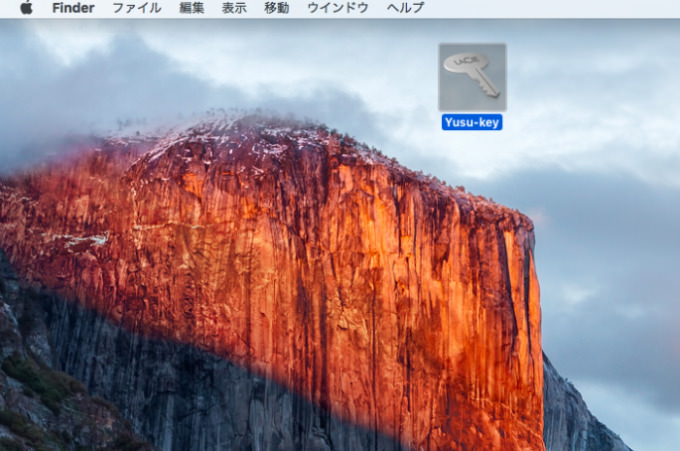Image resolution: width=680 pixels, height=451 pixels.
Task: Click the dark rock shadow on wallpaper
Action: point(173,390)
